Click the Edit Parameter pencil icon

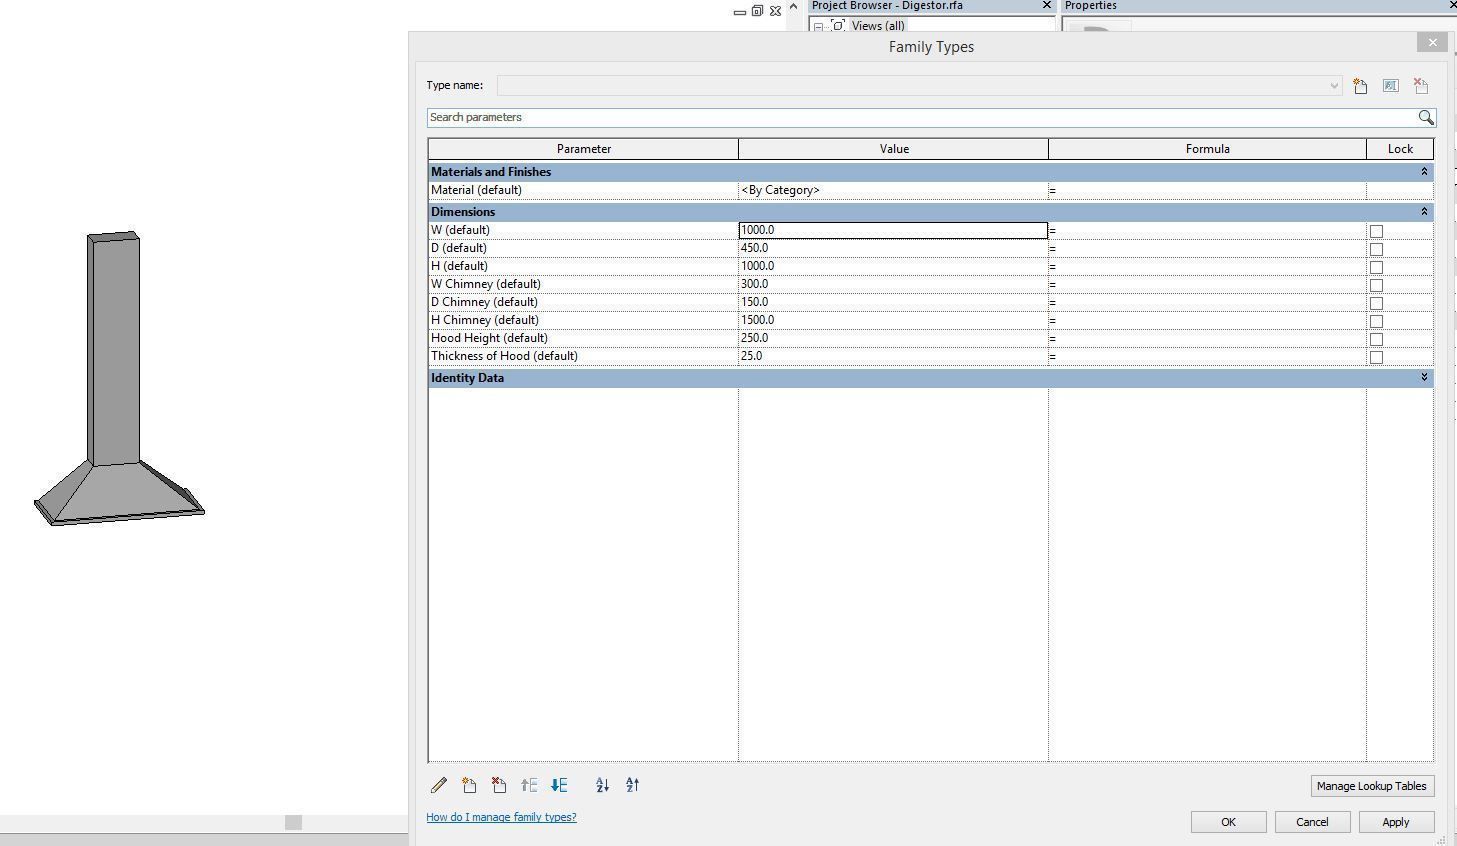[438, 786]
